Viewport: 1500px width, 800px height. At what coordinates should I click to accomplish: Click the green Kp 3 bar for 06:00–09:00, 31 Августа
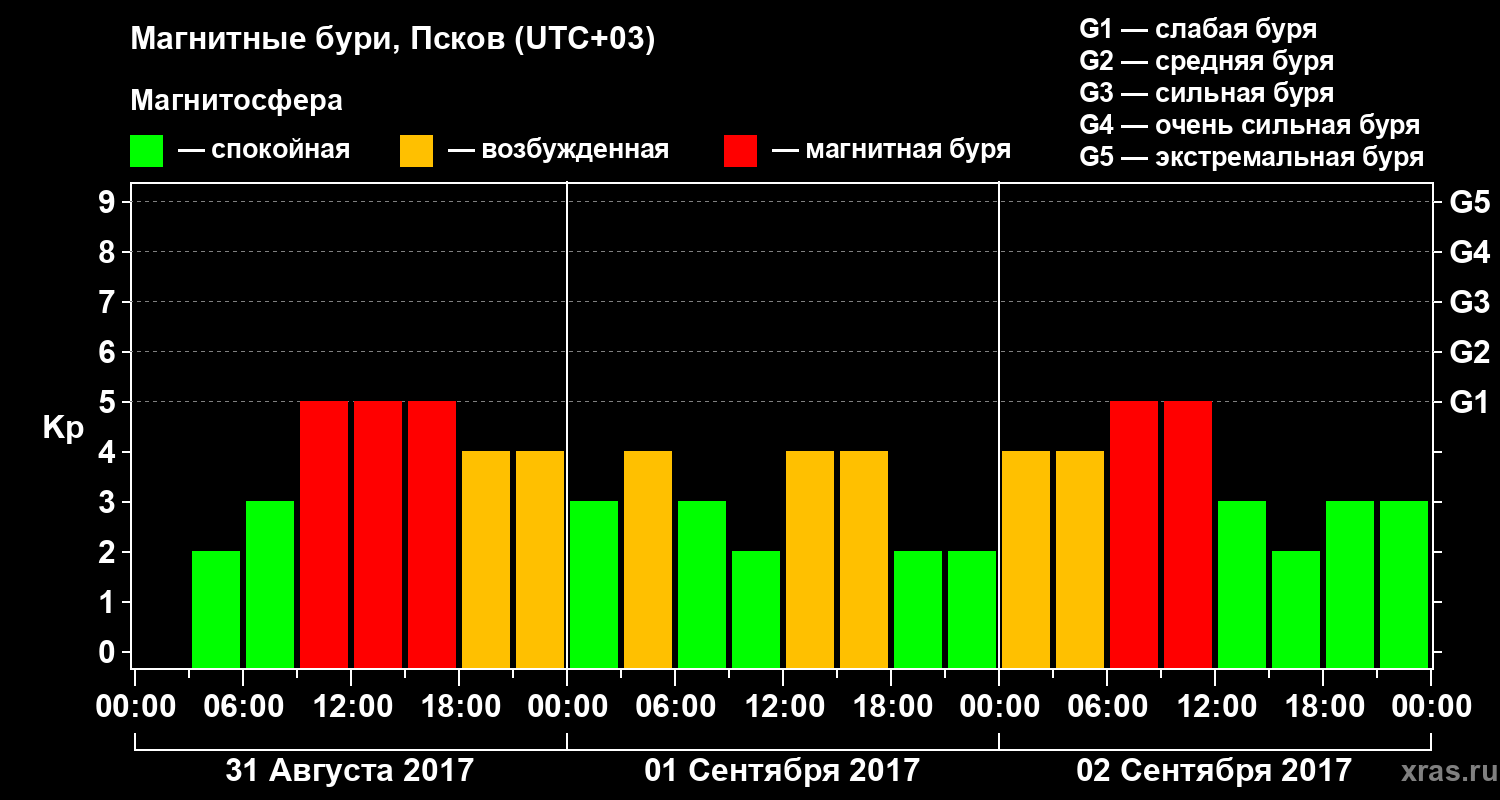pos(270,585)
